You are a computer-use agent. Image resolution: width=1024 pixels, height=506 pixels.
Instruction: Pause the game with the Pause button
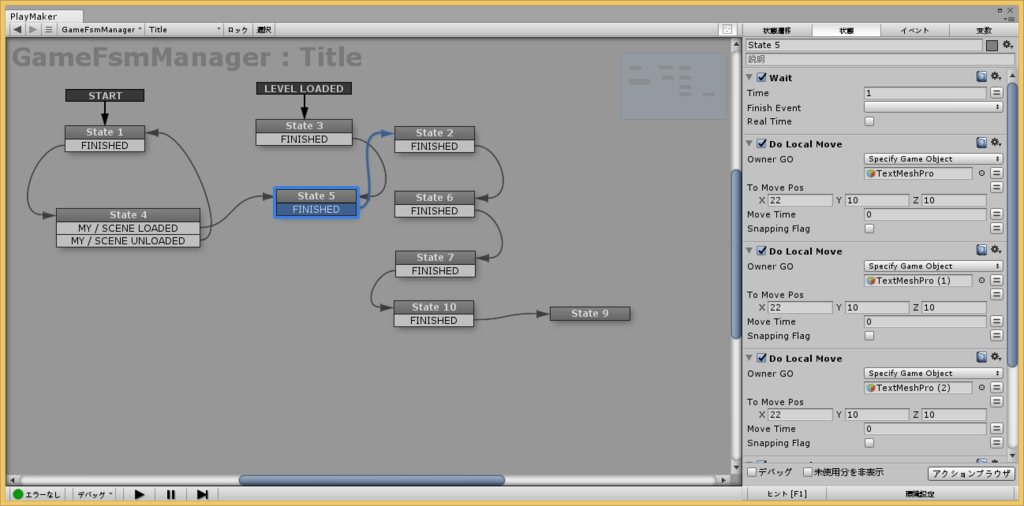coord(171,494)
